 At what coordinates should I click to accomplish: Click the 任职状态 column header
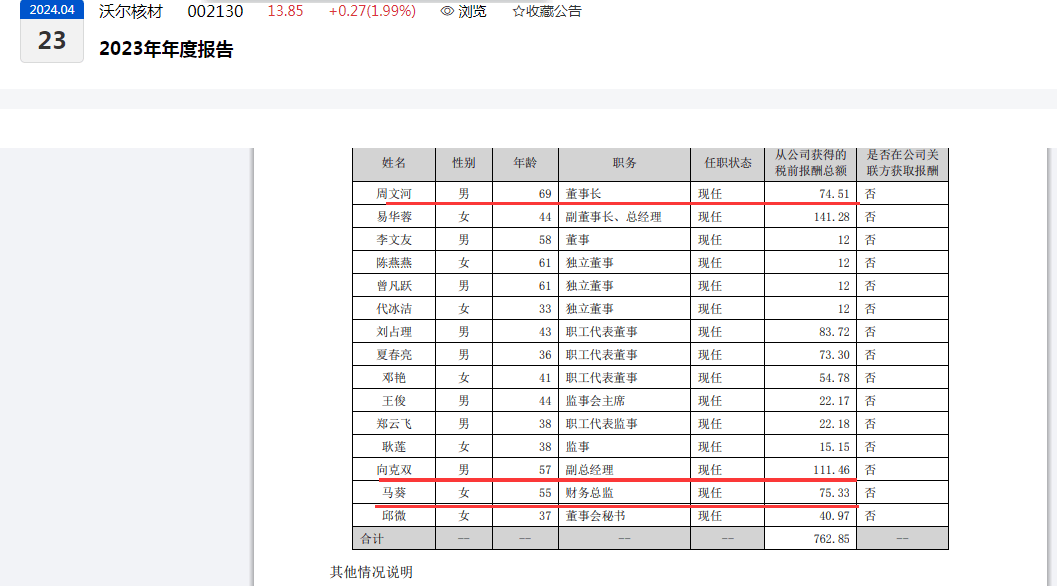coord(727,163)
